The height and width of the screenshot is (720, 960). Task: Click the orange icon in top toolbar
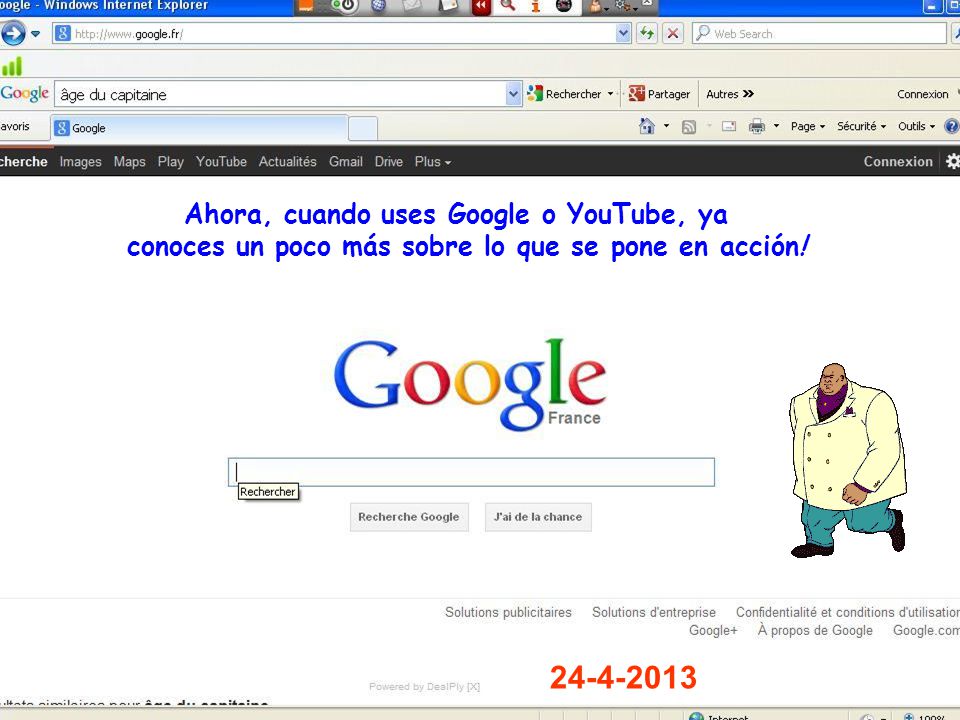point(304,6)
